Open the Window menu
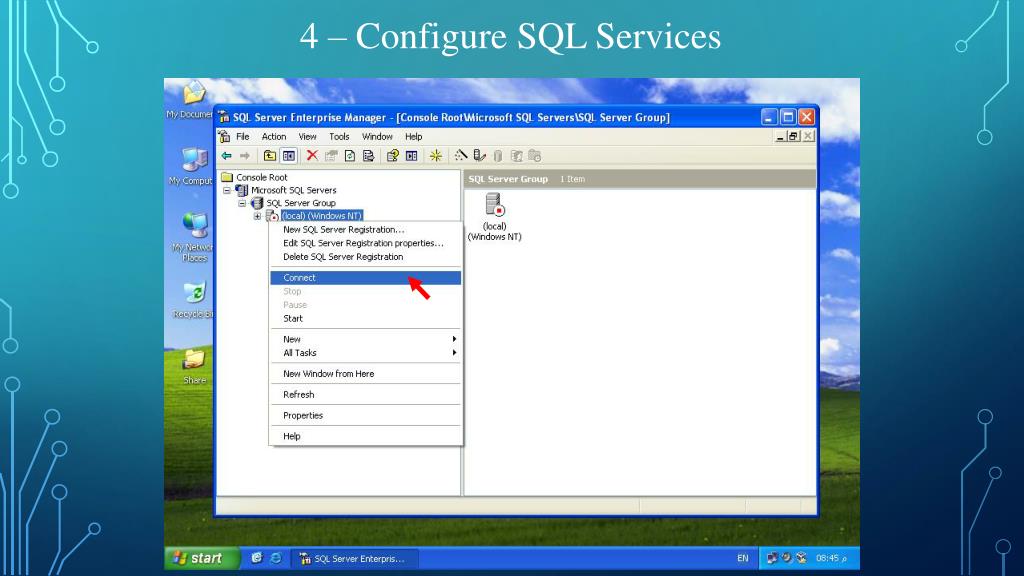 tap(377, 136)
